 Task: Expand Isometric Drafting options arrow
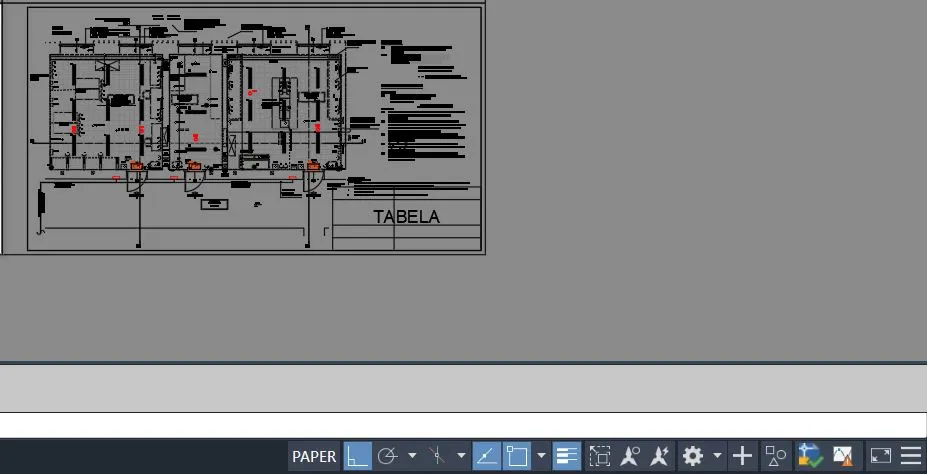pos(461,457)
